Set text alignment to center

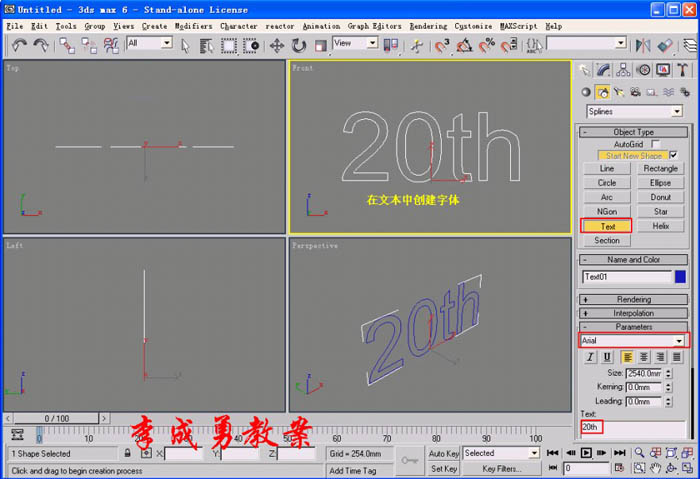tap(644, 357)
